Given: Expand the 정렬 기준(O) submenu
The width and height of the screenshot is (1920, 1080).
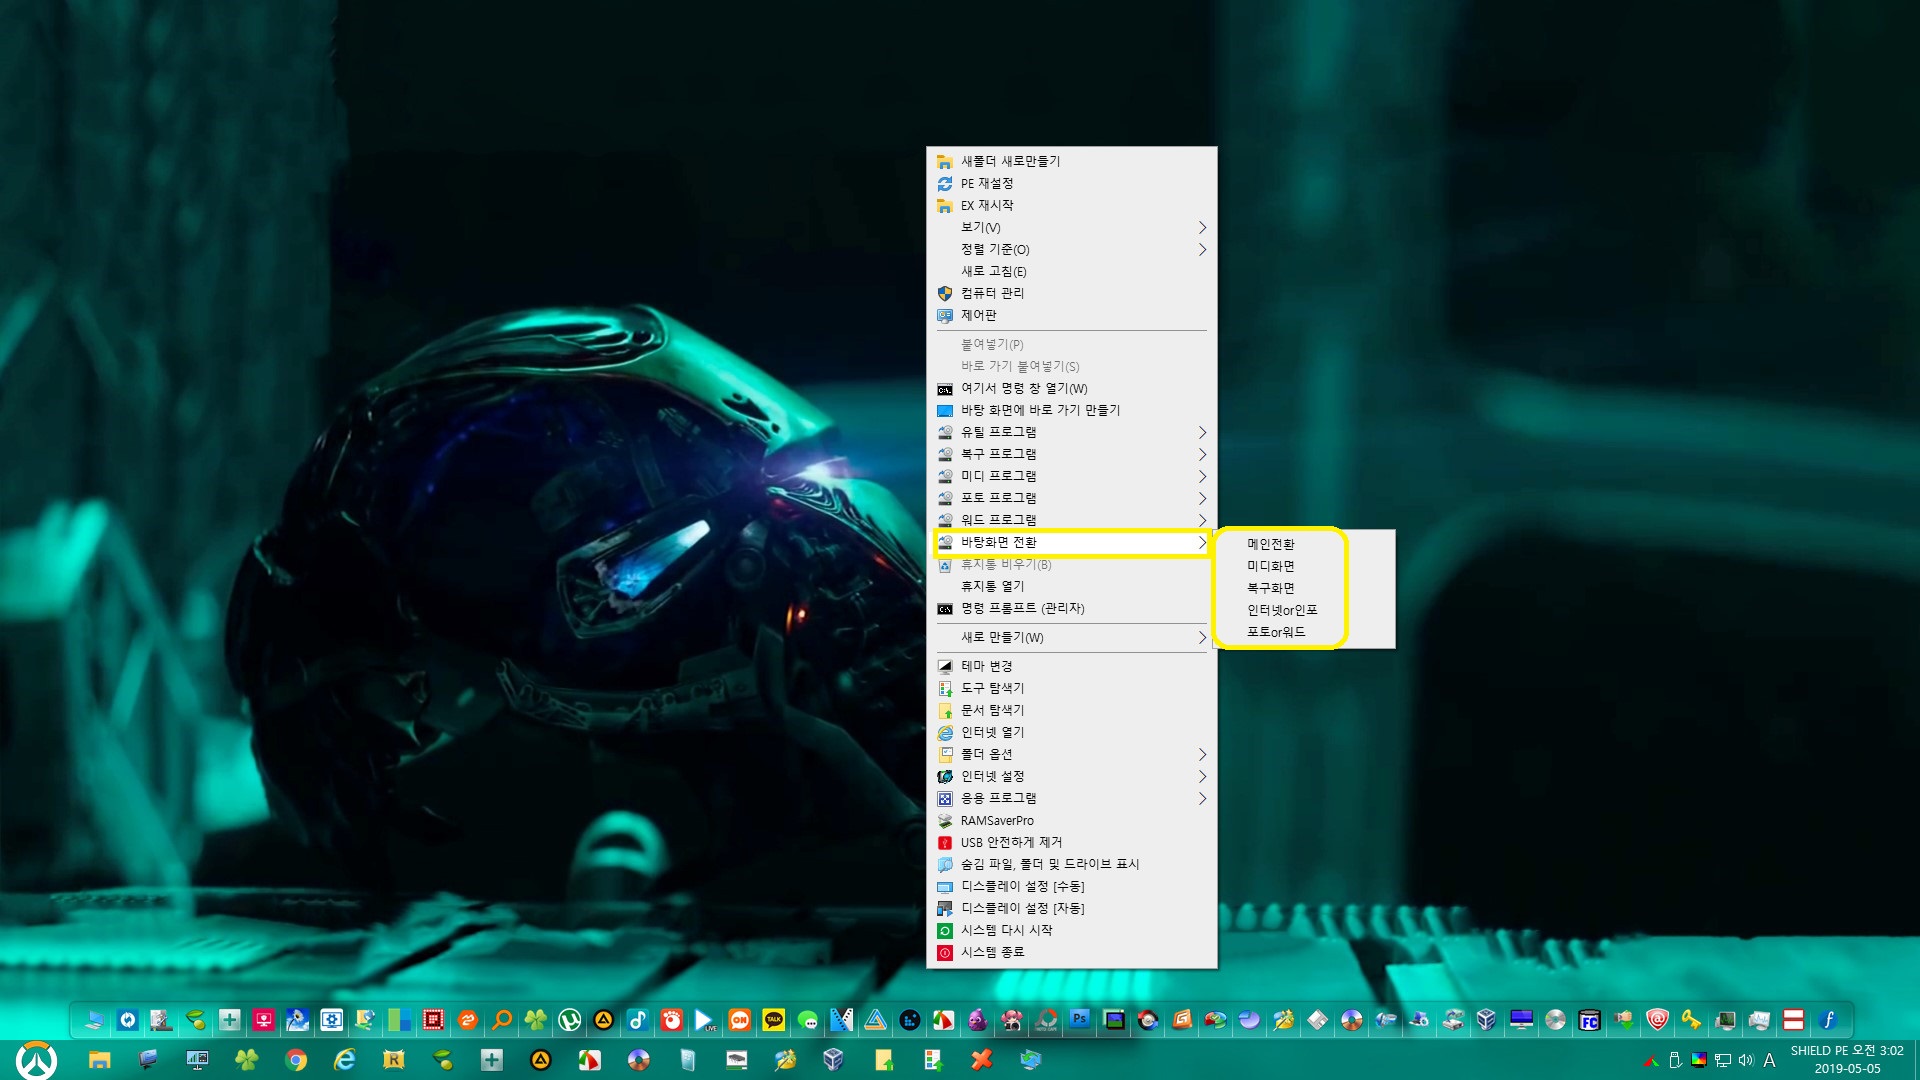Looking at the screenshot, I should [x=1072, y=249].
